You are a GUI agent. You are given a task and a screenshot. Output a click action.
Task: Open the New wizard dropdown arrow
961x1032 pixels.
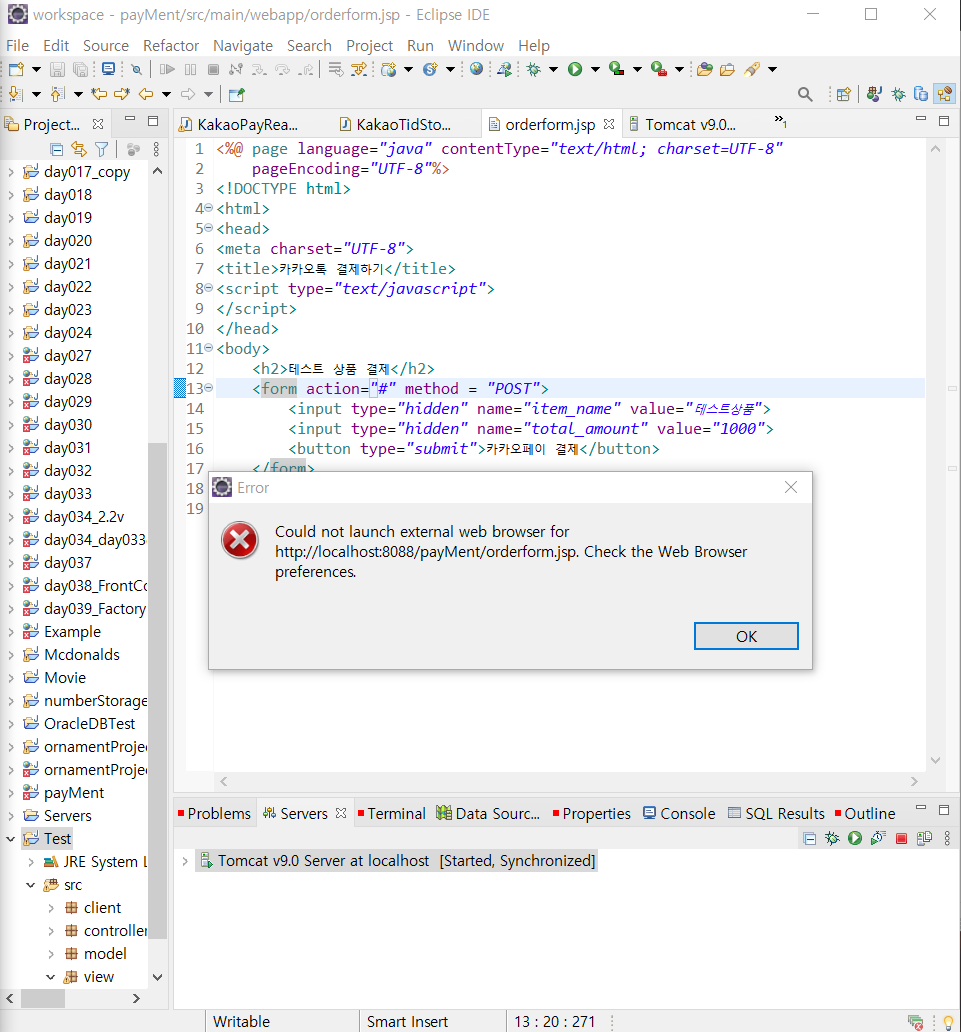36,69
